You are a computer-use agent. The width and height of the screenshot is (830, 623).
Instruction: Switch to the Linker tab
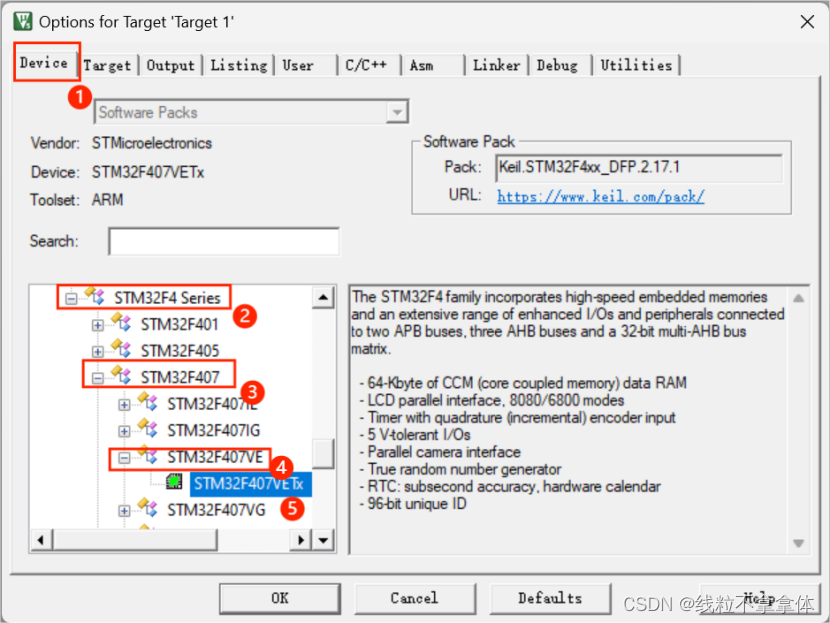point(497,66)
